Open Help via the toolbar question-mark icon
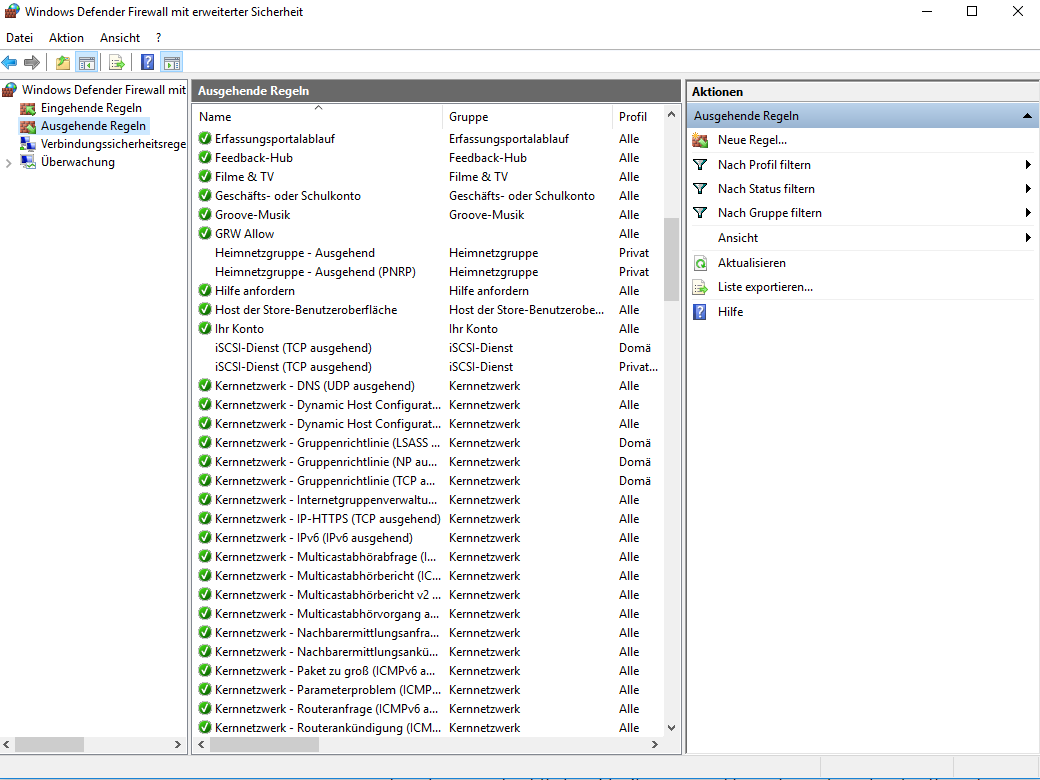 click(x=147, y=62)
